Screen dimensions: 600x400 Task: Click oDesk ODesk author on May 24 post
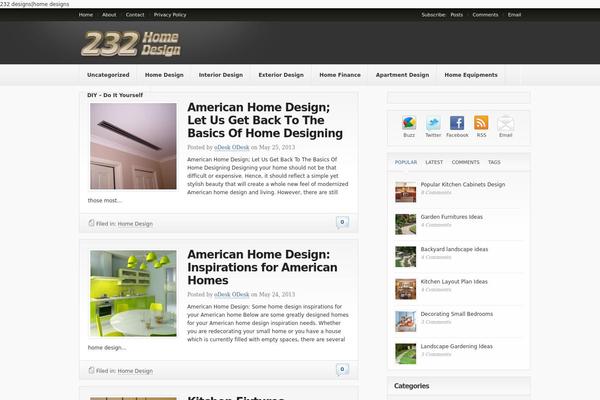pyautogui.click(x=232, y=294)
